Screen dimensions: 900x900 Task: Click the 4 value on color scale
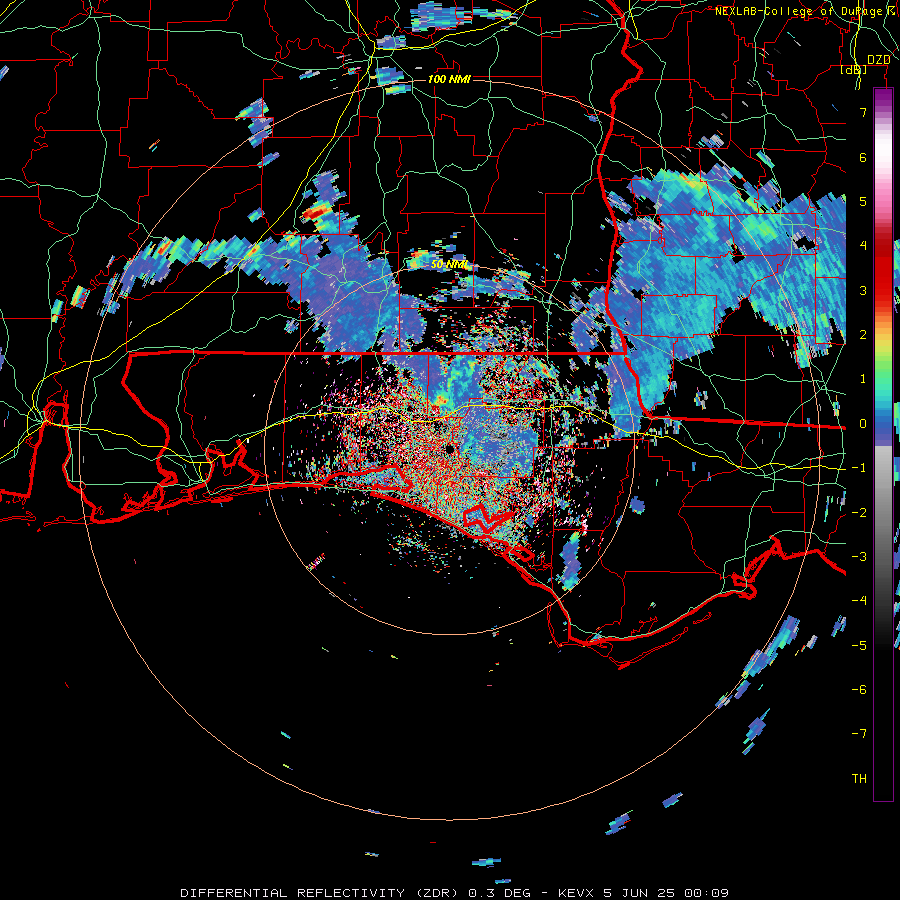[x=863, y=246]
